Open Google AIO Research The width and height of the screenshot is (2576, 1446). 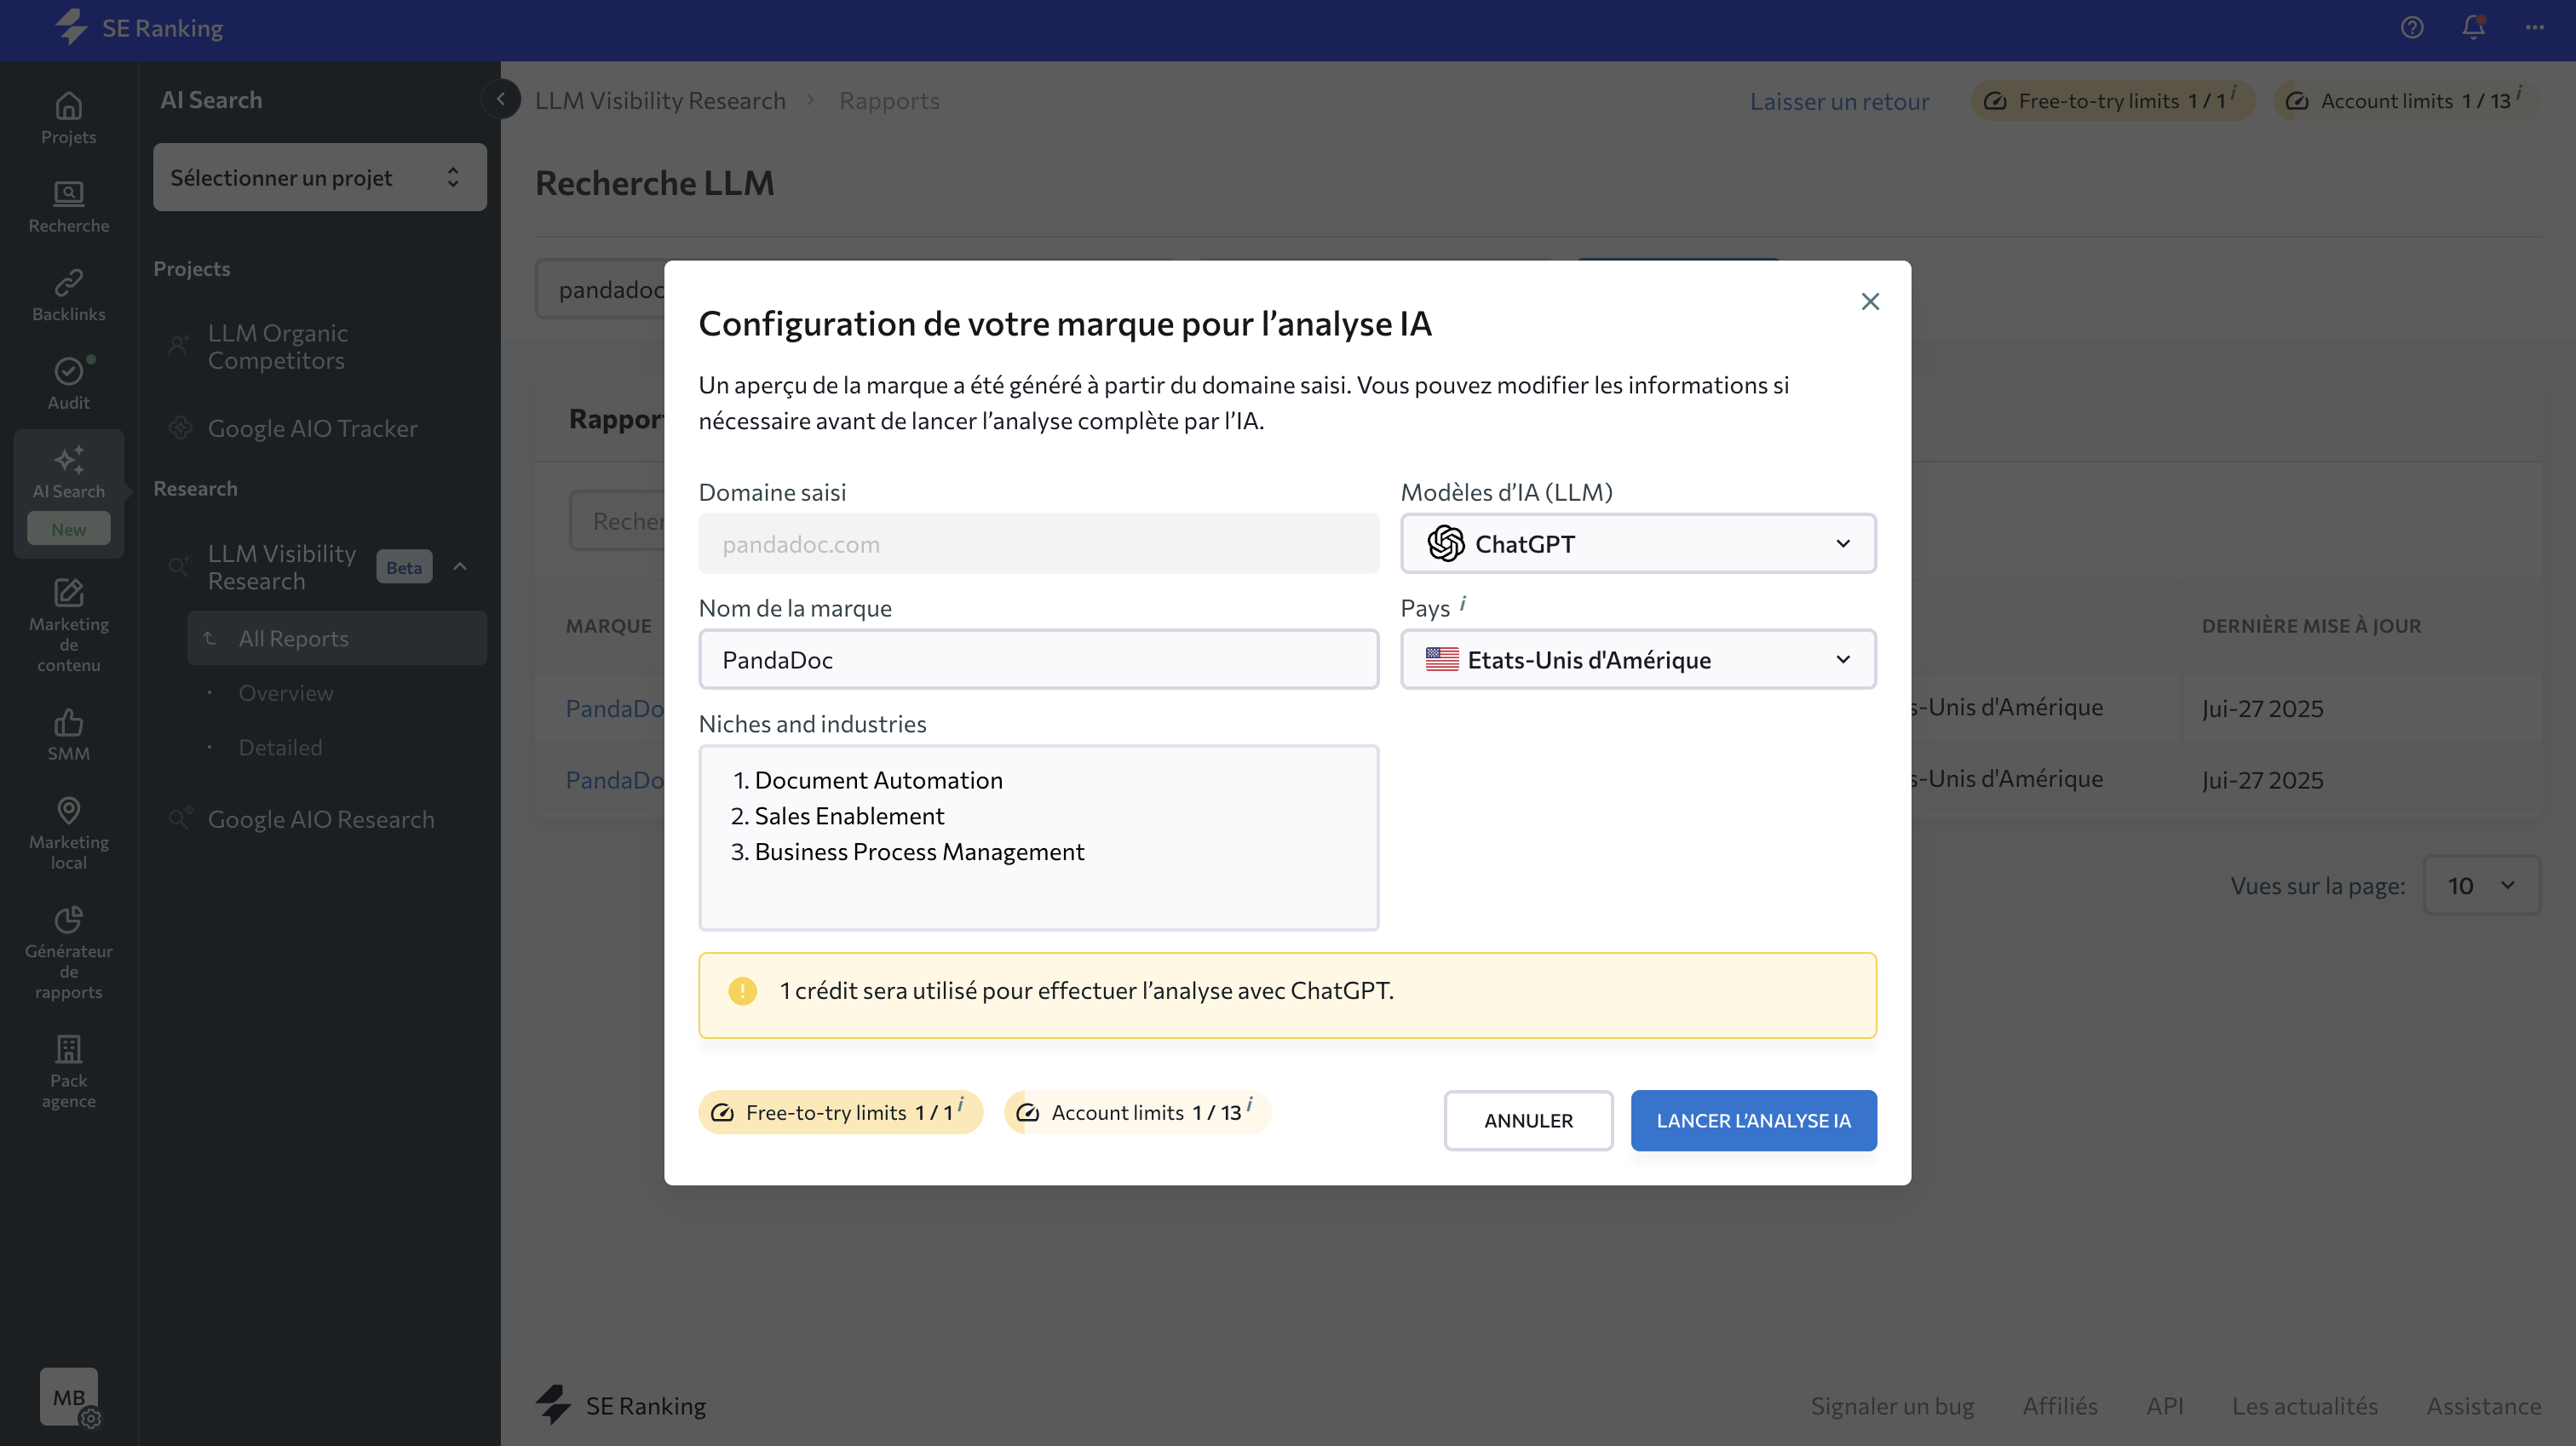[321, 819]
